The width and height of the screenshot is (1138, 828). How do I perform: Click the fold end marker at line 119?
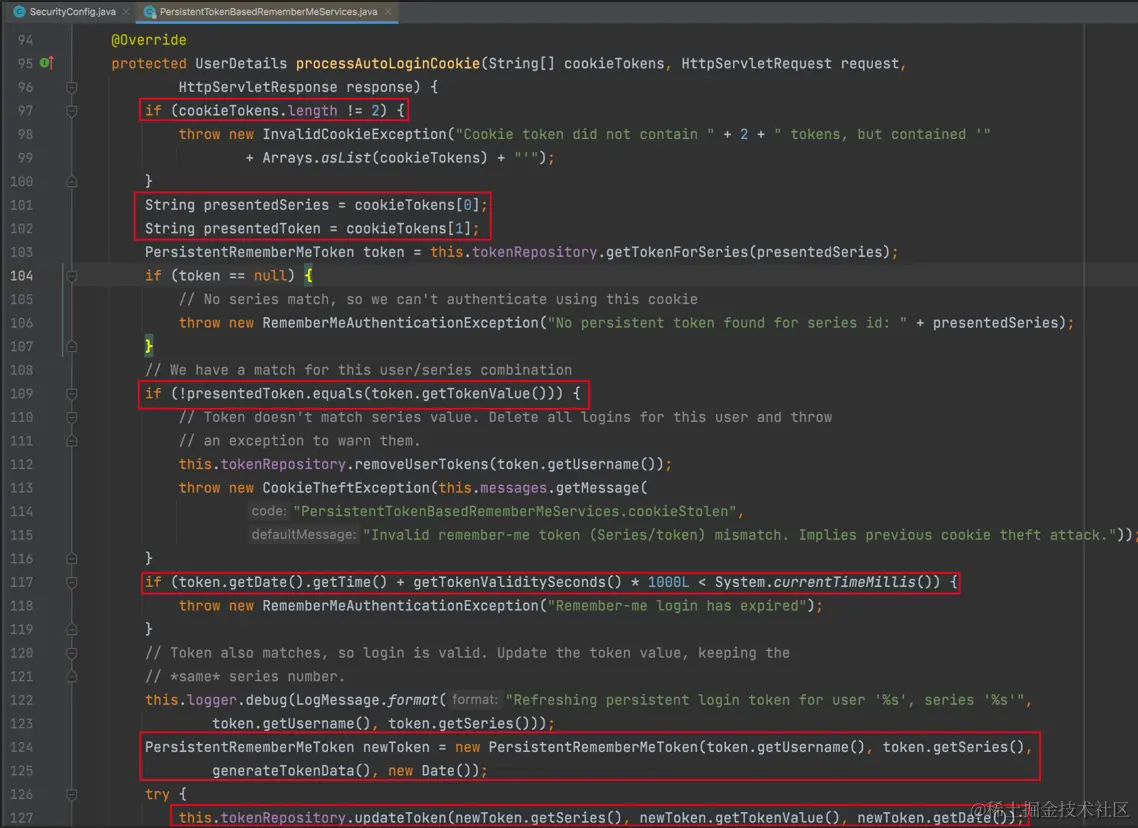click(x=72, y=629)
